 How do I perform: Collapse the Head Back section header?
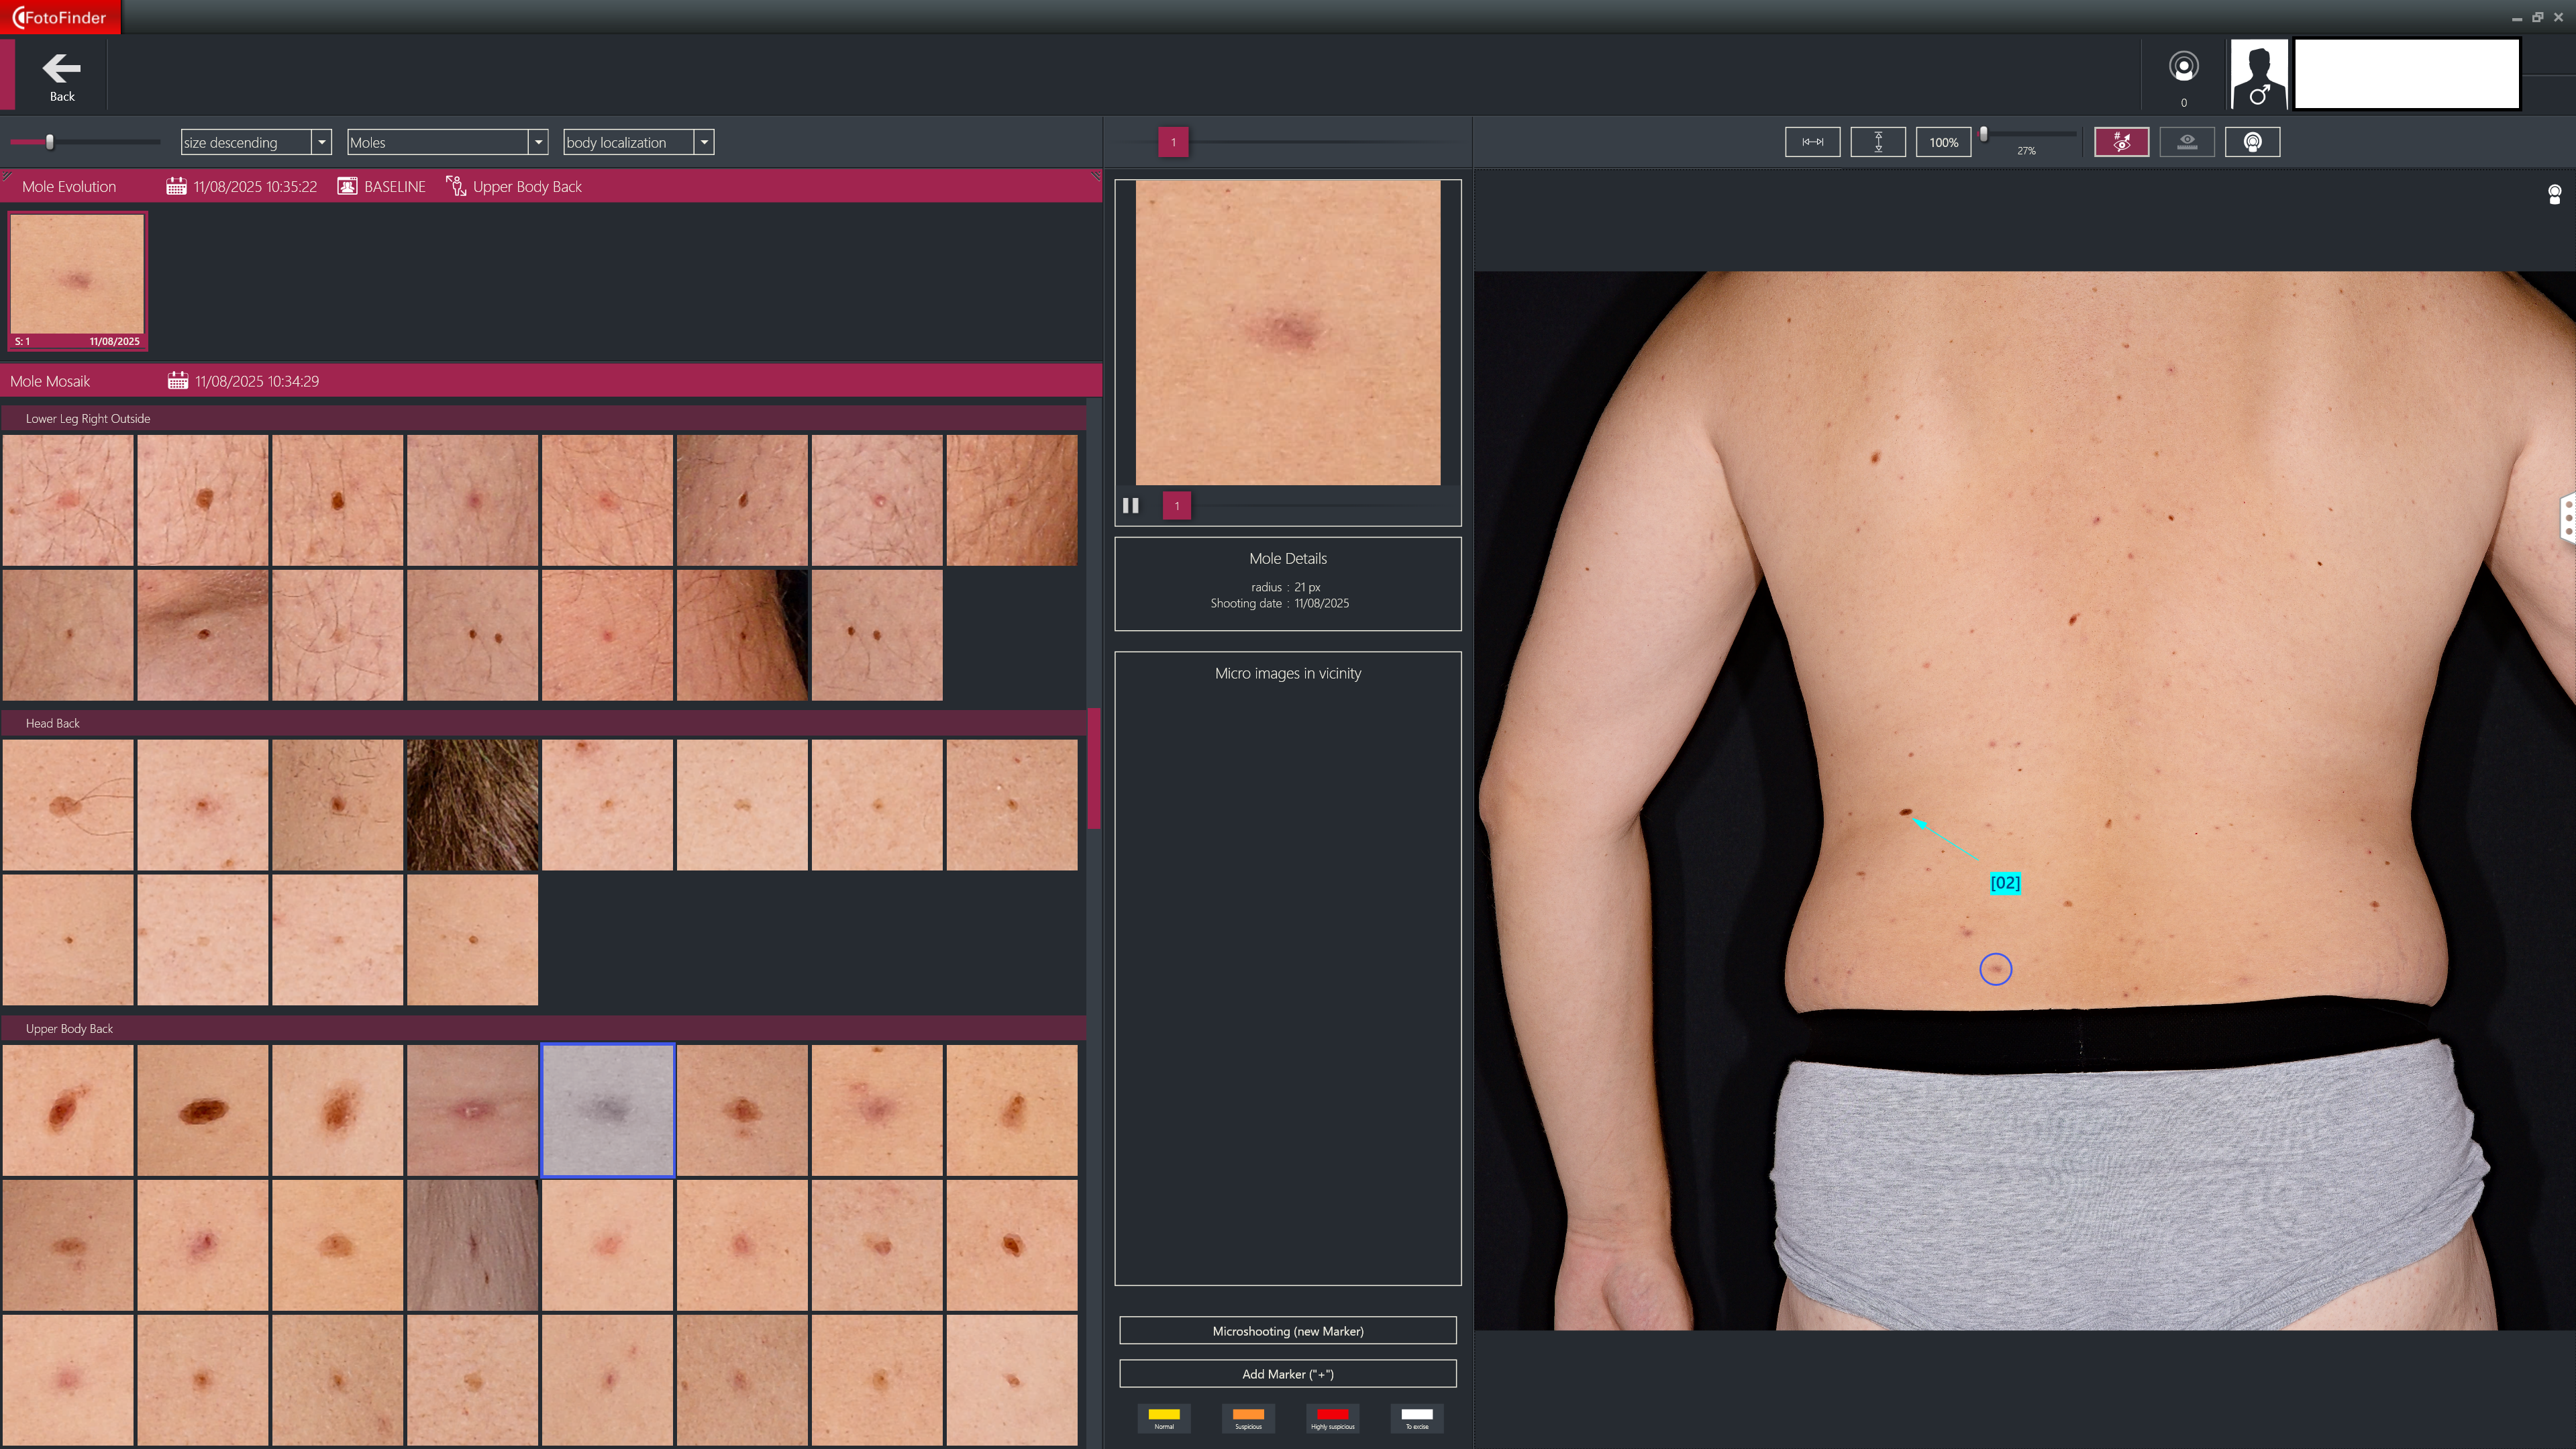52,723
